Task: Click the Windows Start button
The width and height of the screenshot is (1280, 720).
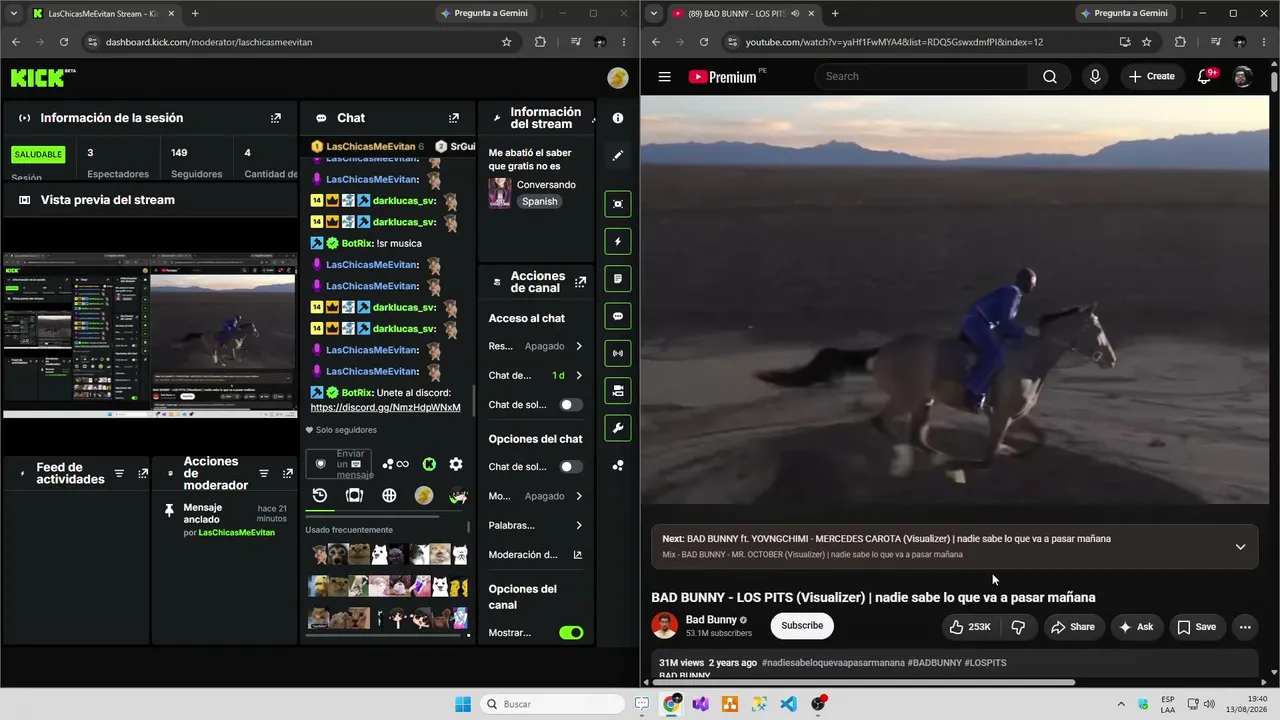Action: (463, 704)
